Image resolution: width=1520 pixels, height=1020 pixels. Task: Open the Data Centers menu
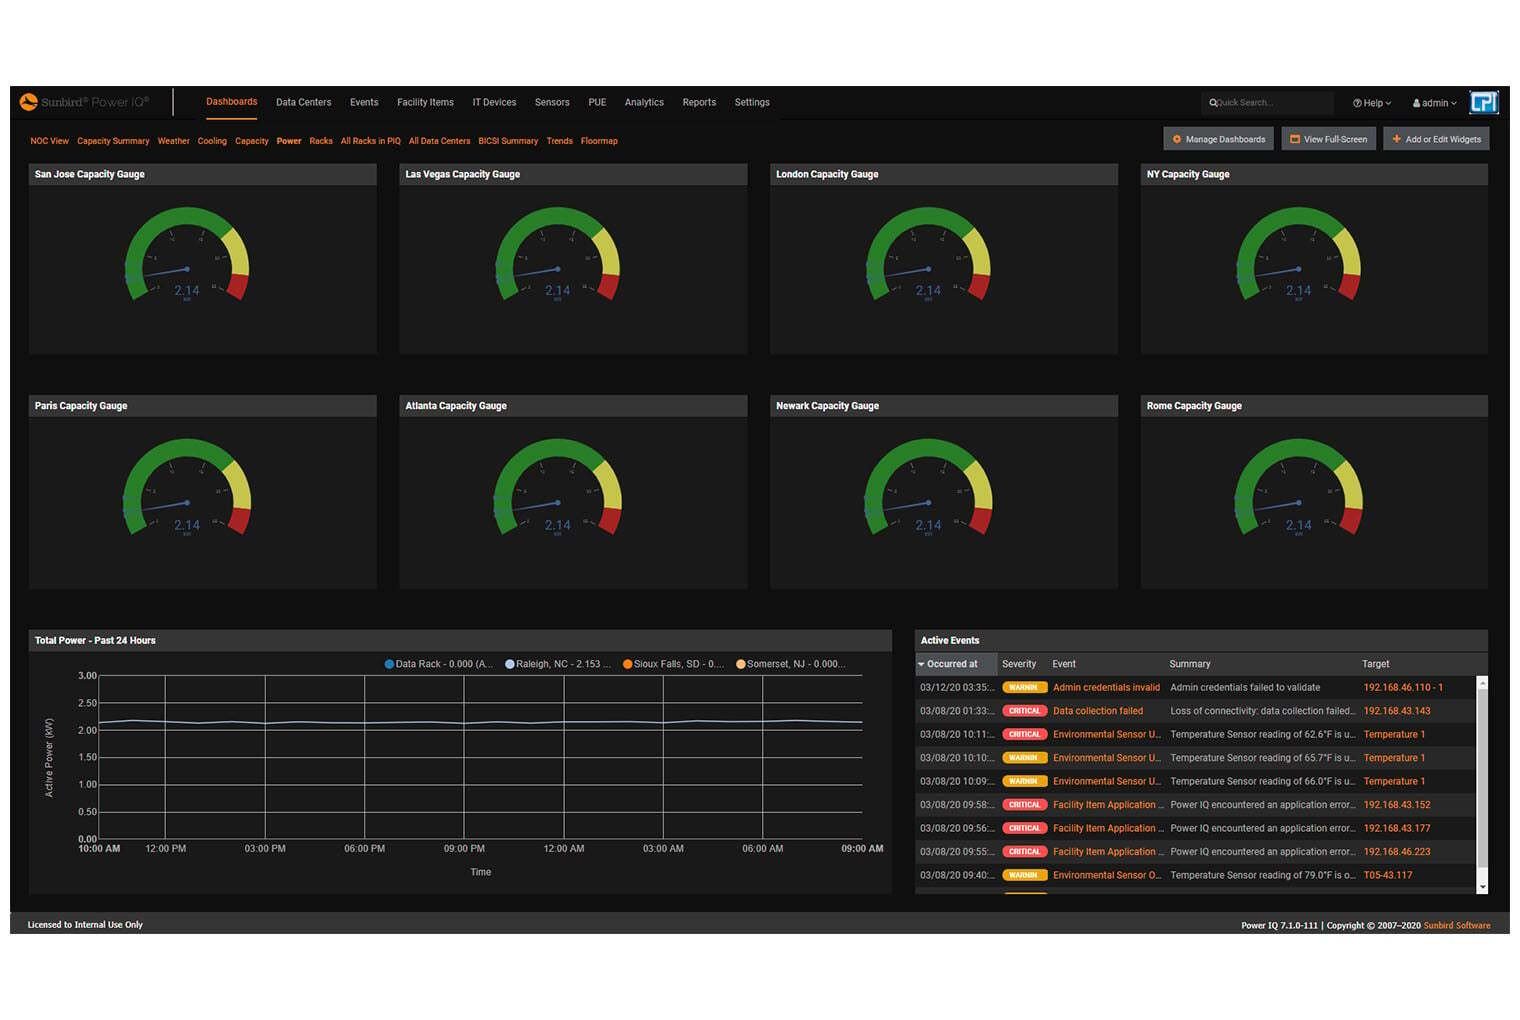click(303, 102)
